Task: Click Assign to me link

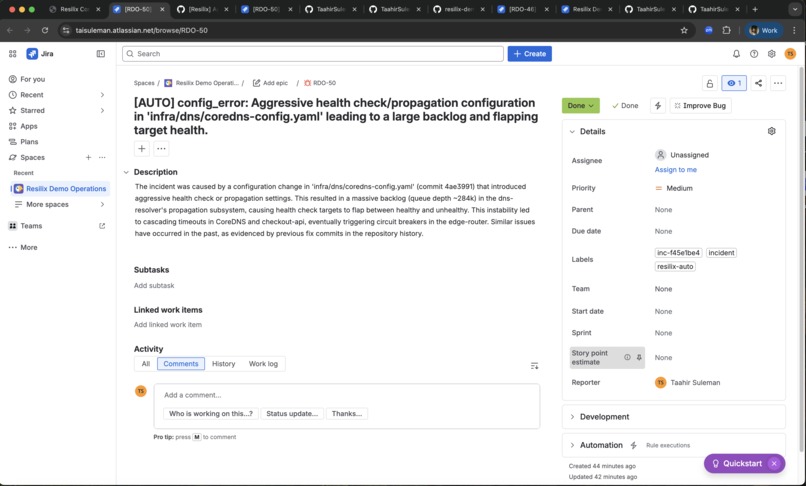Action: pyautogui.click(x=675, y=170)
